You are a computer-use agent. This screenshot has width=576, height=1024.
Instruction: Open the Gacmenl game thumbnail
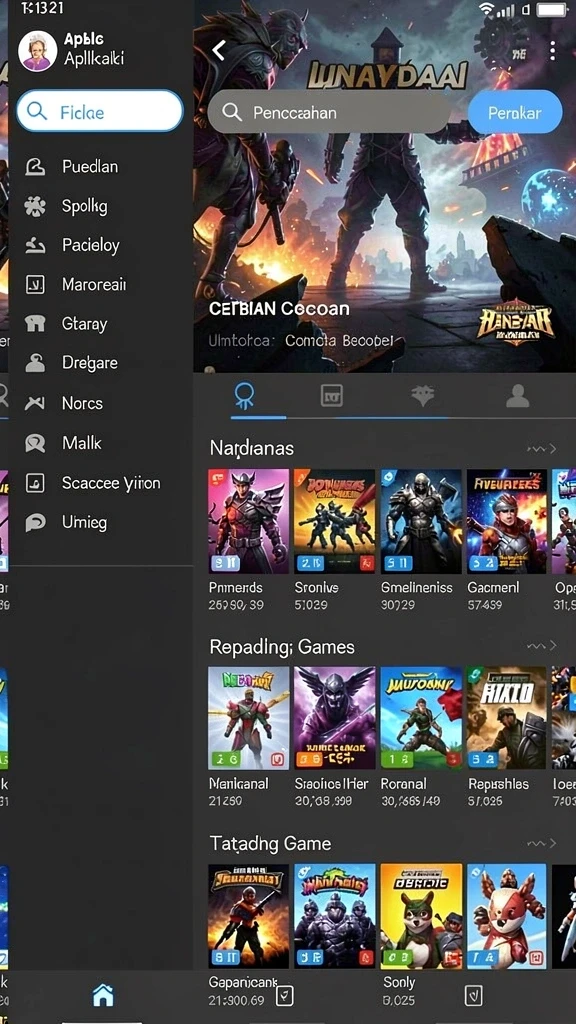tap(507, 521)
